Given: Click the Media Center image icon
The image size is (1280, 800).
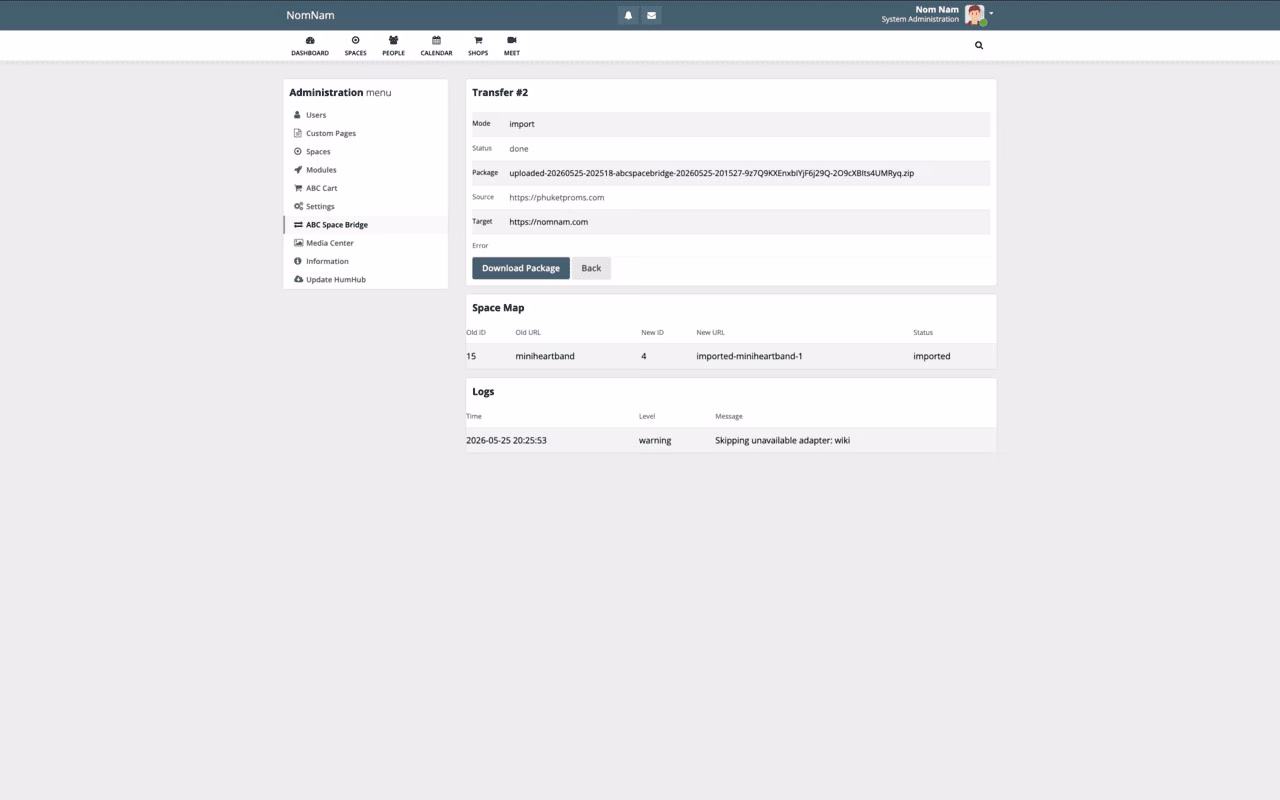Looking at the screenshot, I should [298, 243].
